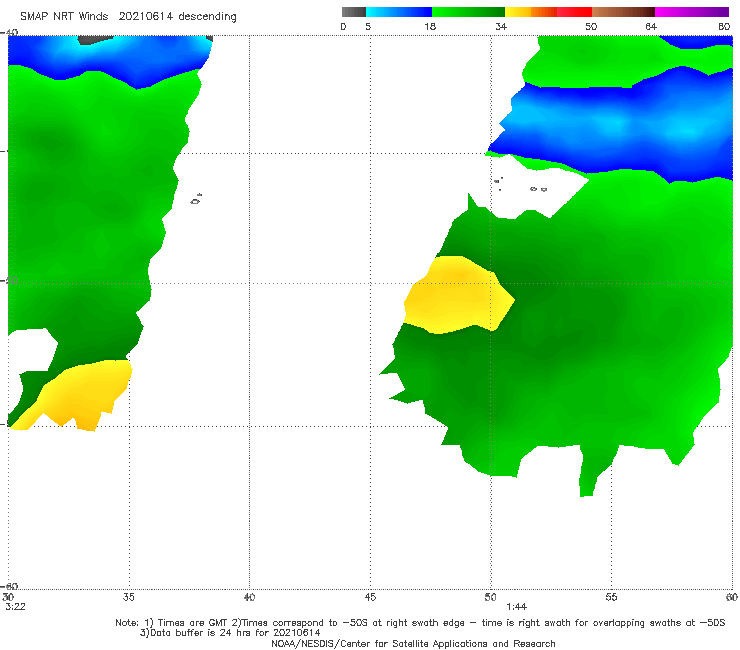Click the latitude label '-40' at the top left
740x650 pixels.
click(10, 33)
